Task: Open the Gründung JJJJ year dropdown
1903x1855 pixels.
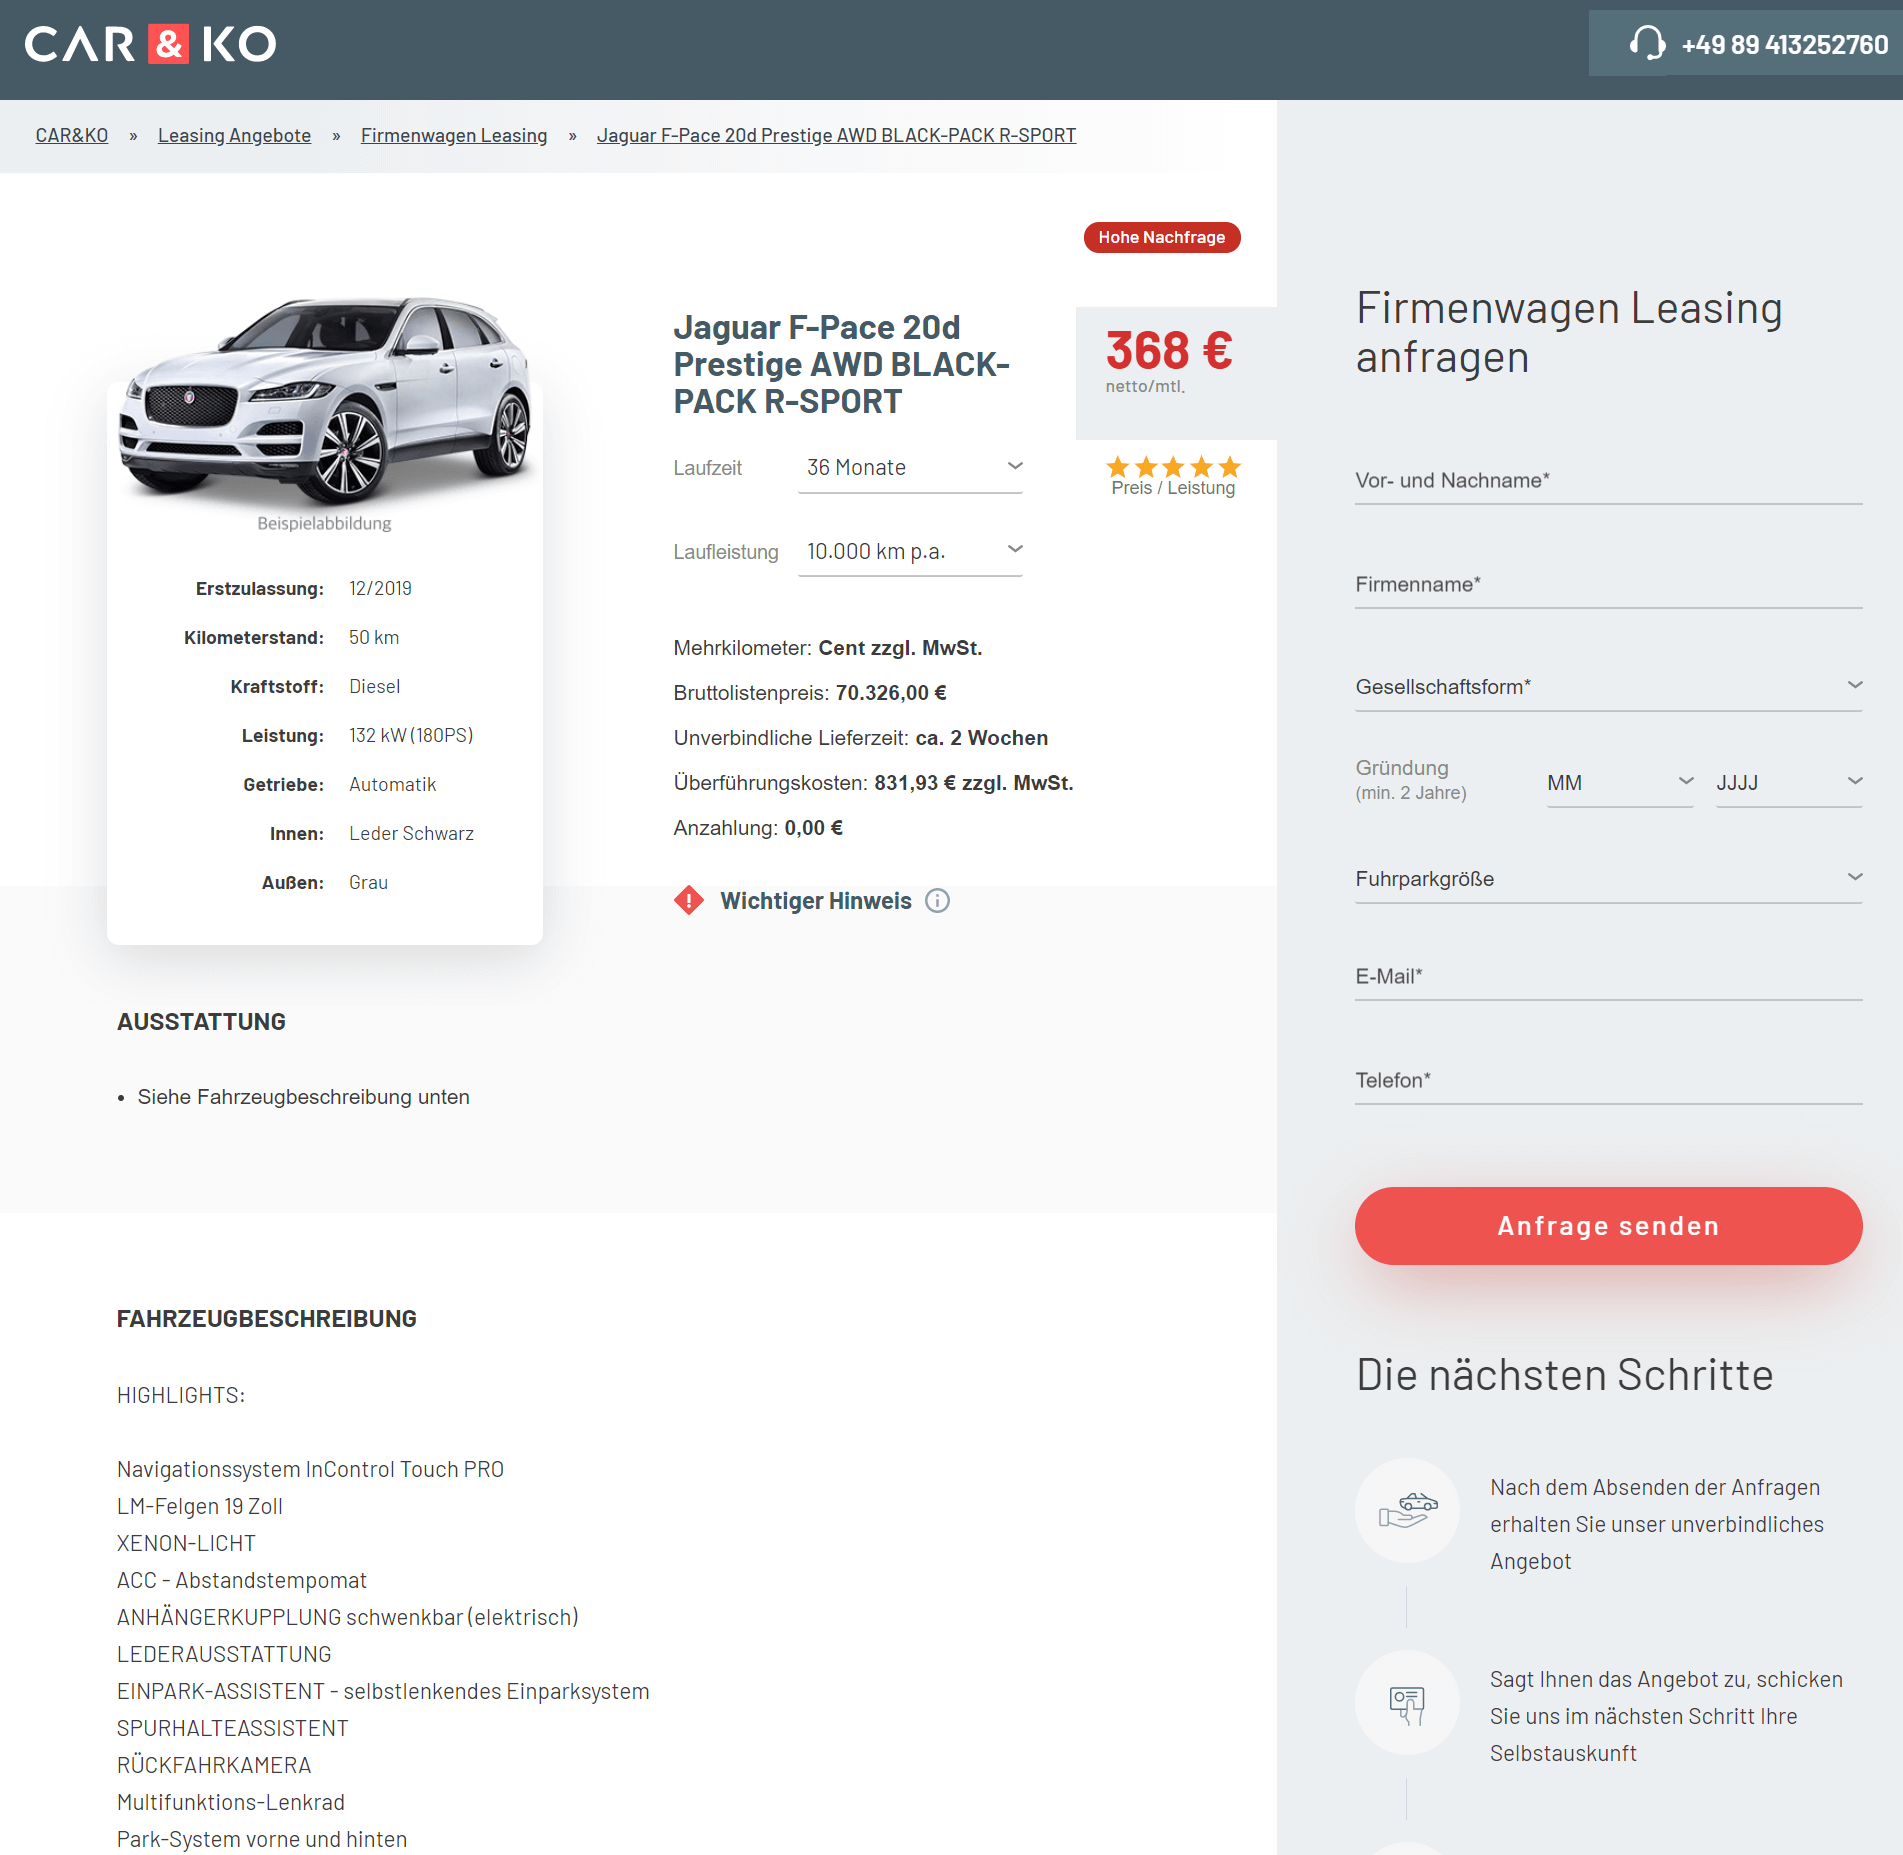Action: point(1789,783)
